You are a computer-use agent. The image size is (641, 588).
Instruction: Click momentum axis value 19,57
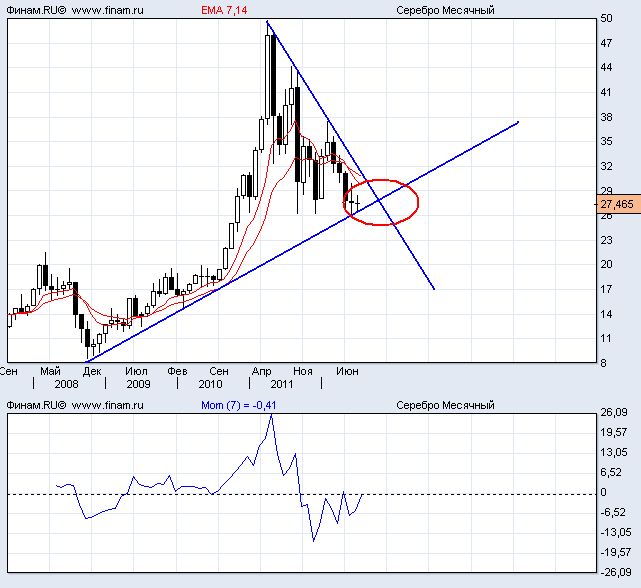click(614, 432)
